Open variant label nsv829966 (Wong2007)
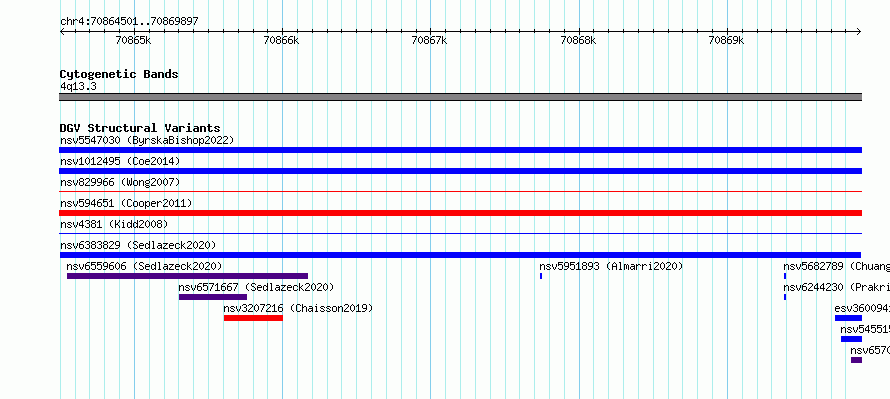This screenshot has width=890, height=399. [x=120, y=182]
